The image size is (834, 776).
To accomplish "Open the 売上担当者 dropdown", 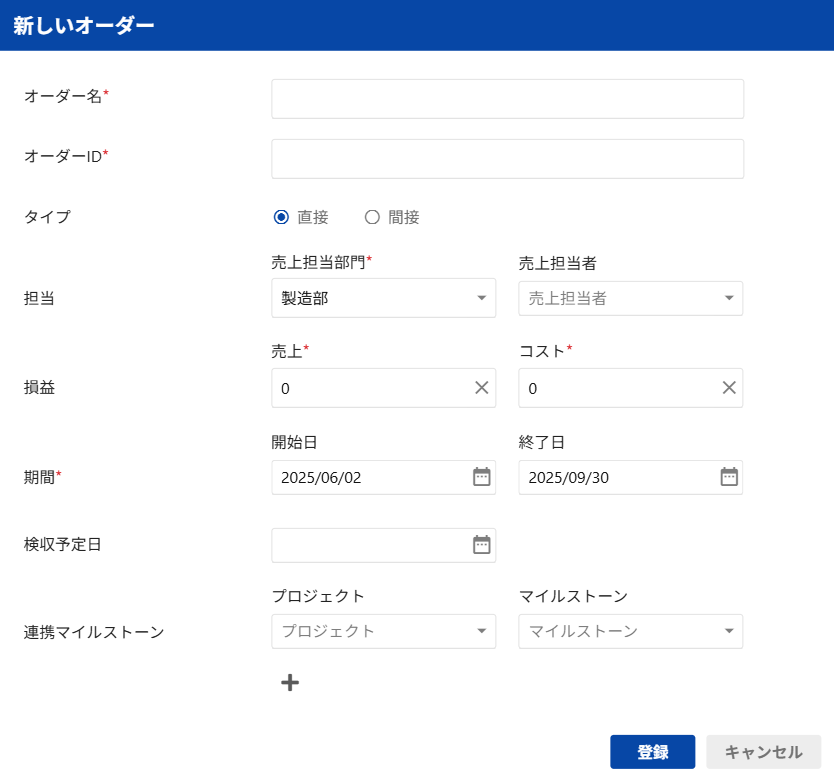I will click(630, 298).
